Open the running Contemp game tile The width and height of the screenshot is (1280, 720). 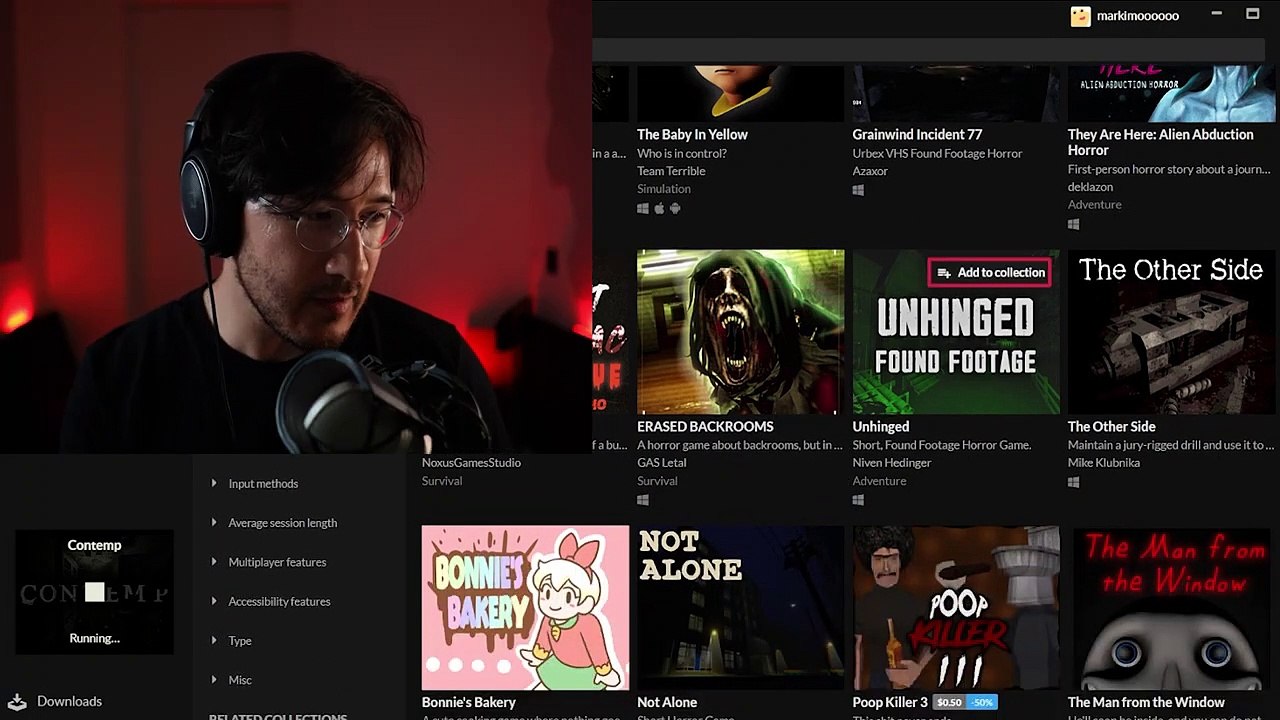click(x=94, y=592)
